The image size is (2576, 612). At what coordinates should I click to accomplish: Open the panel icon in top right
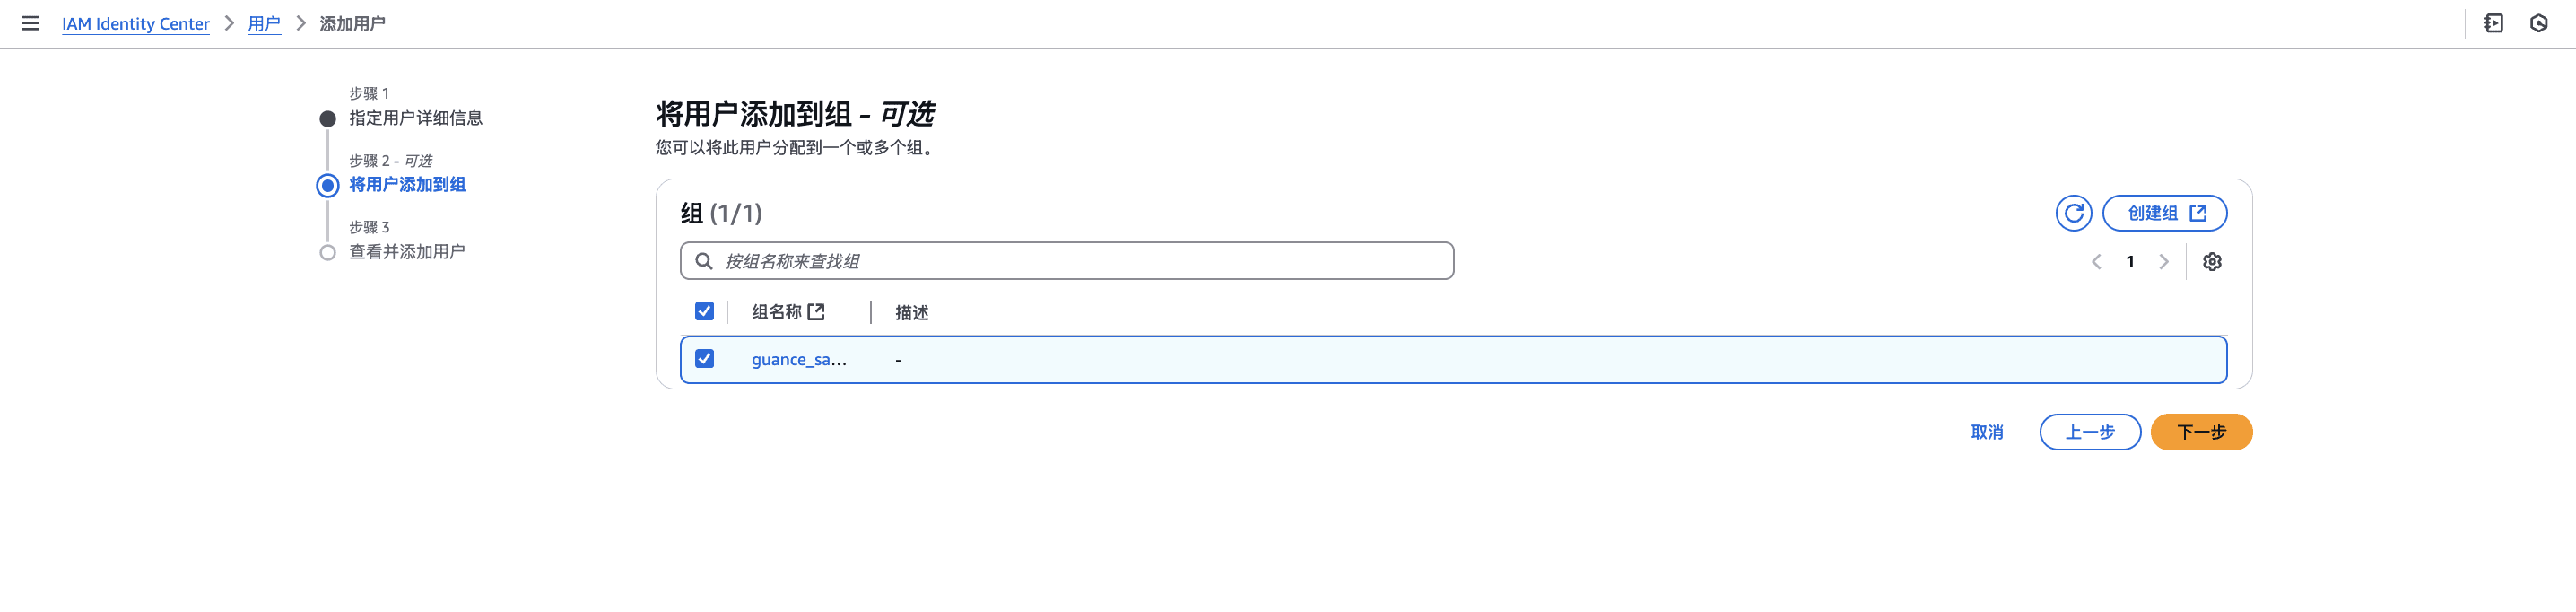(2493, 23)
